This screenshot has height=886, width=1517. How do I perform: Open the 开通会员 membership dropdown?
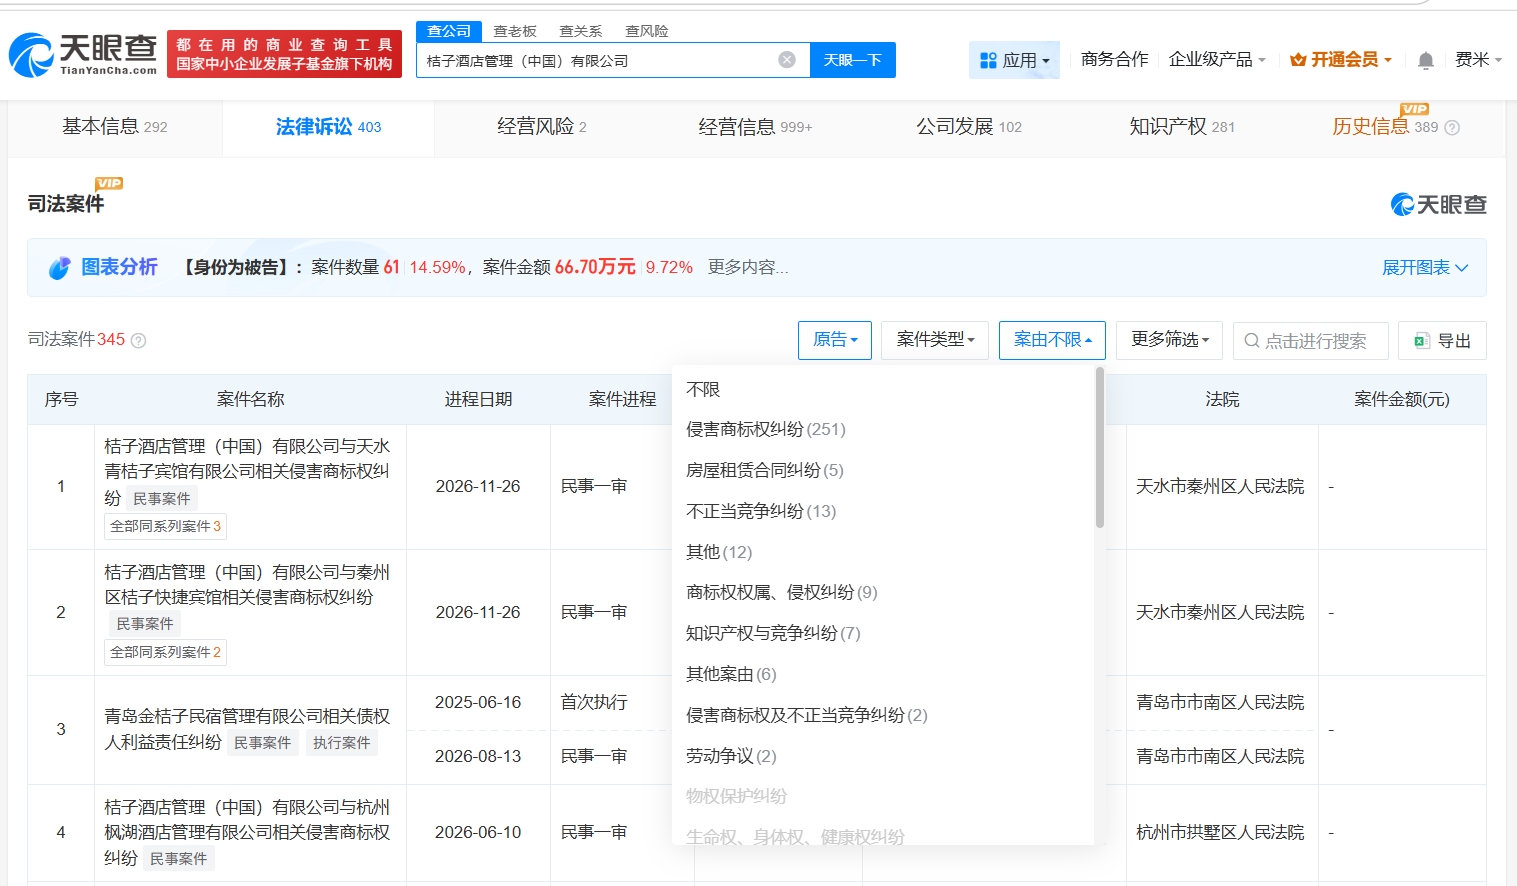(x=1341, y=60)
